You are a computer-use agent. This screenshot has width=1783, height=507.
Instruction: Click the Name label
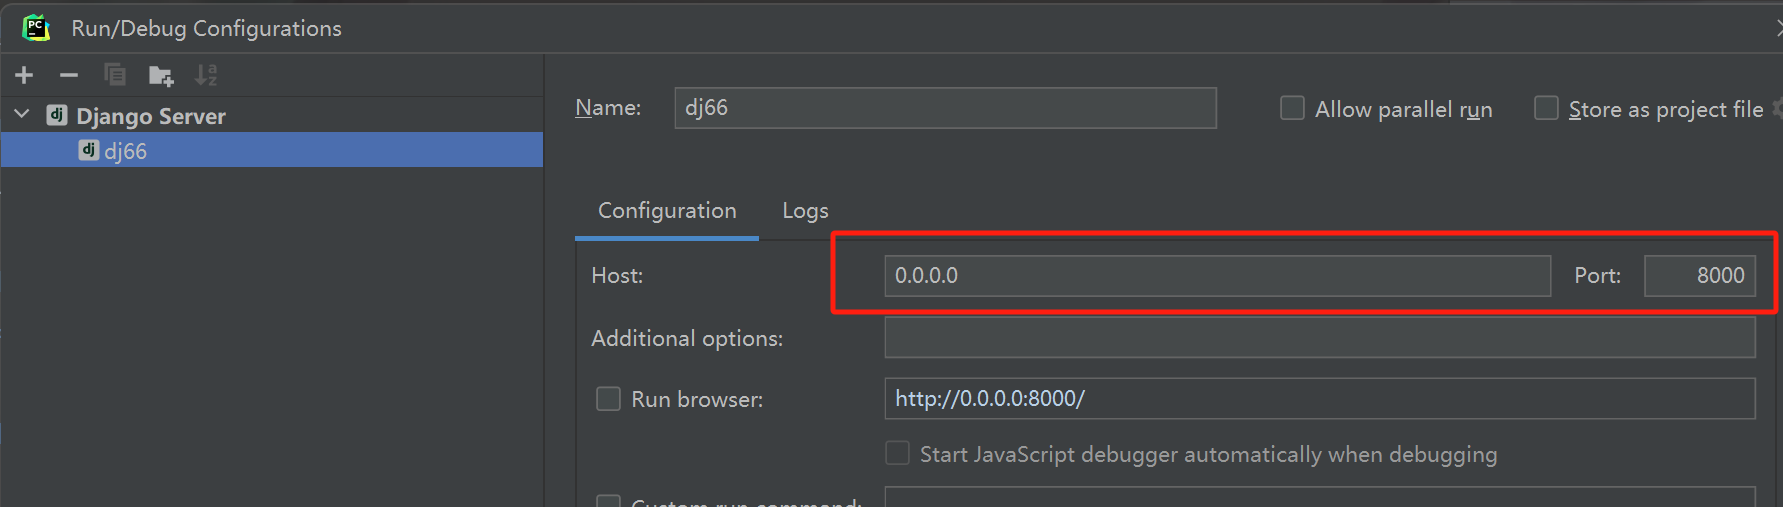click(608, 108)
